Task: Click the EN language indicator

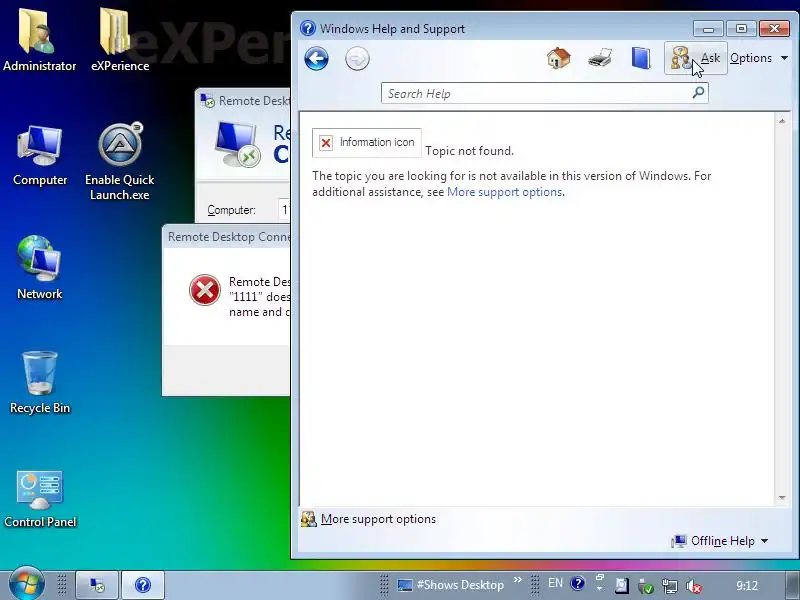Action: (x=555, y=583)
